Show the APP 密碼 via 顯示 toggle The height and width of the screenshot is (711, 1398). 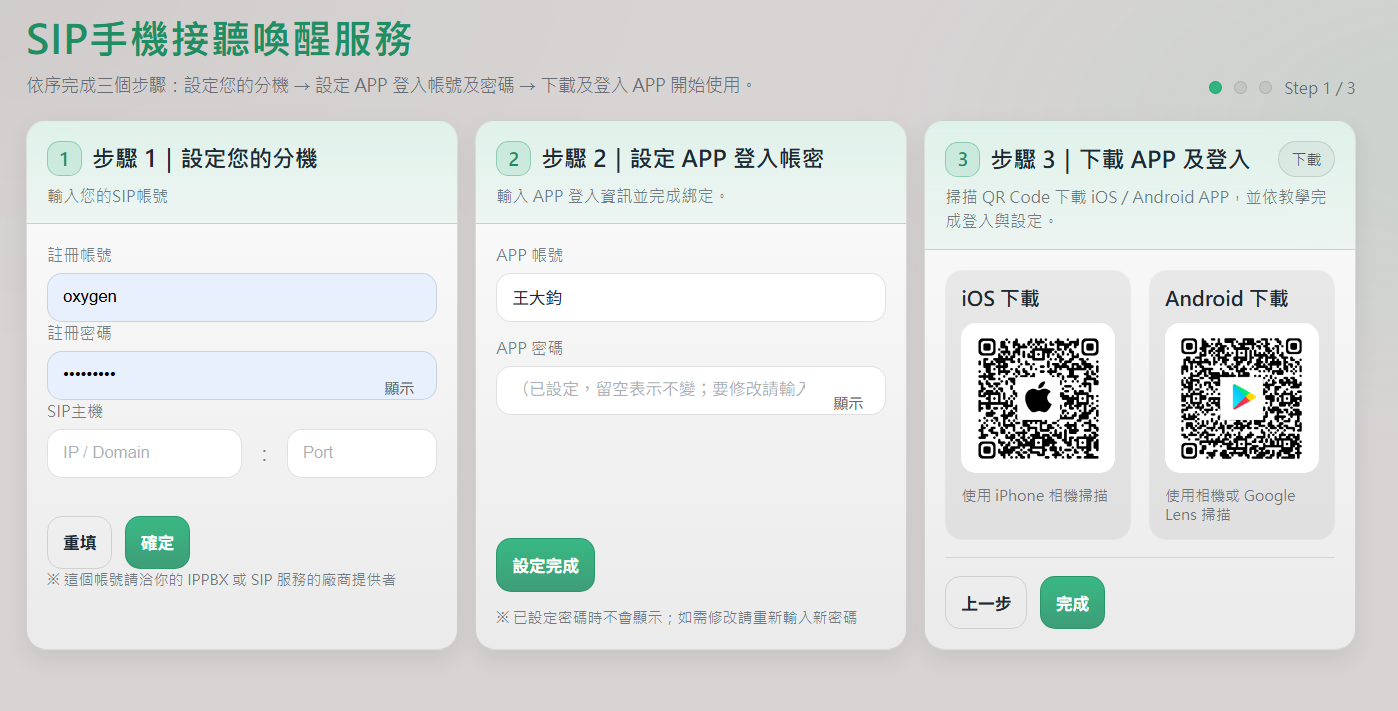tap(848, 403)
